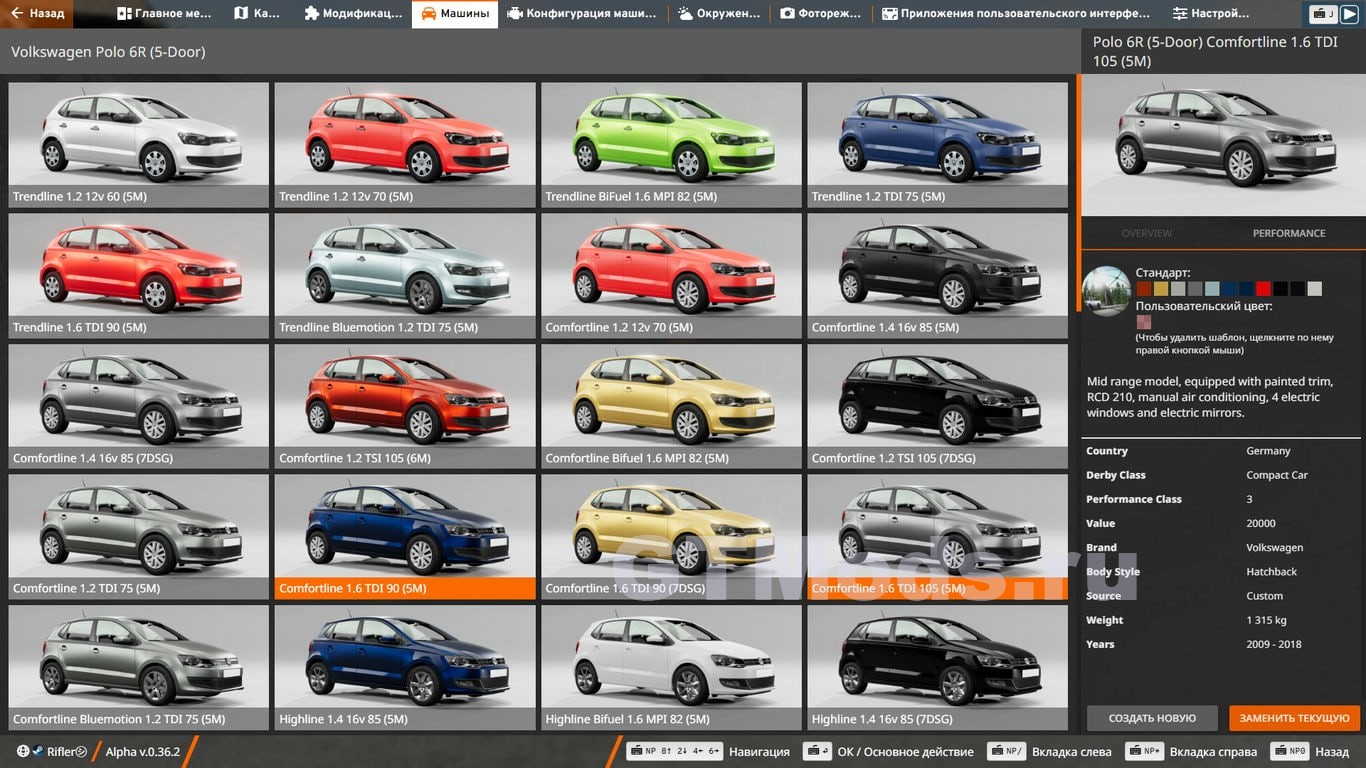
Task: Pick the light blue standard color swatch
Action: coord(1212,289)
